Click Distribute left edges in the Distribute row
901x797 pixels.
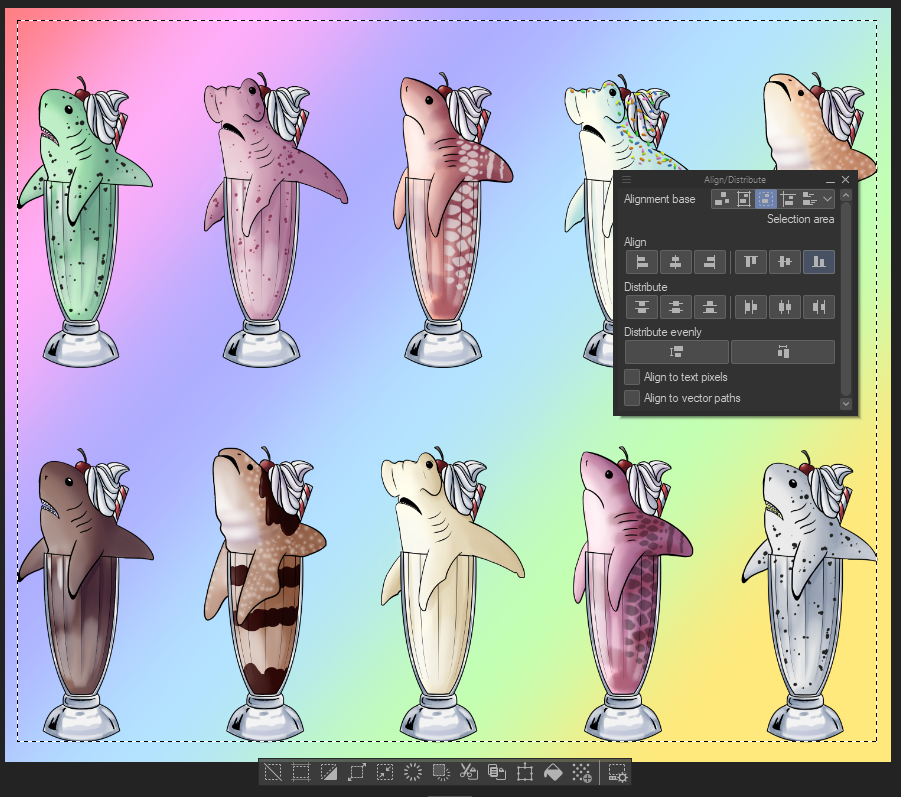point(750,307)
